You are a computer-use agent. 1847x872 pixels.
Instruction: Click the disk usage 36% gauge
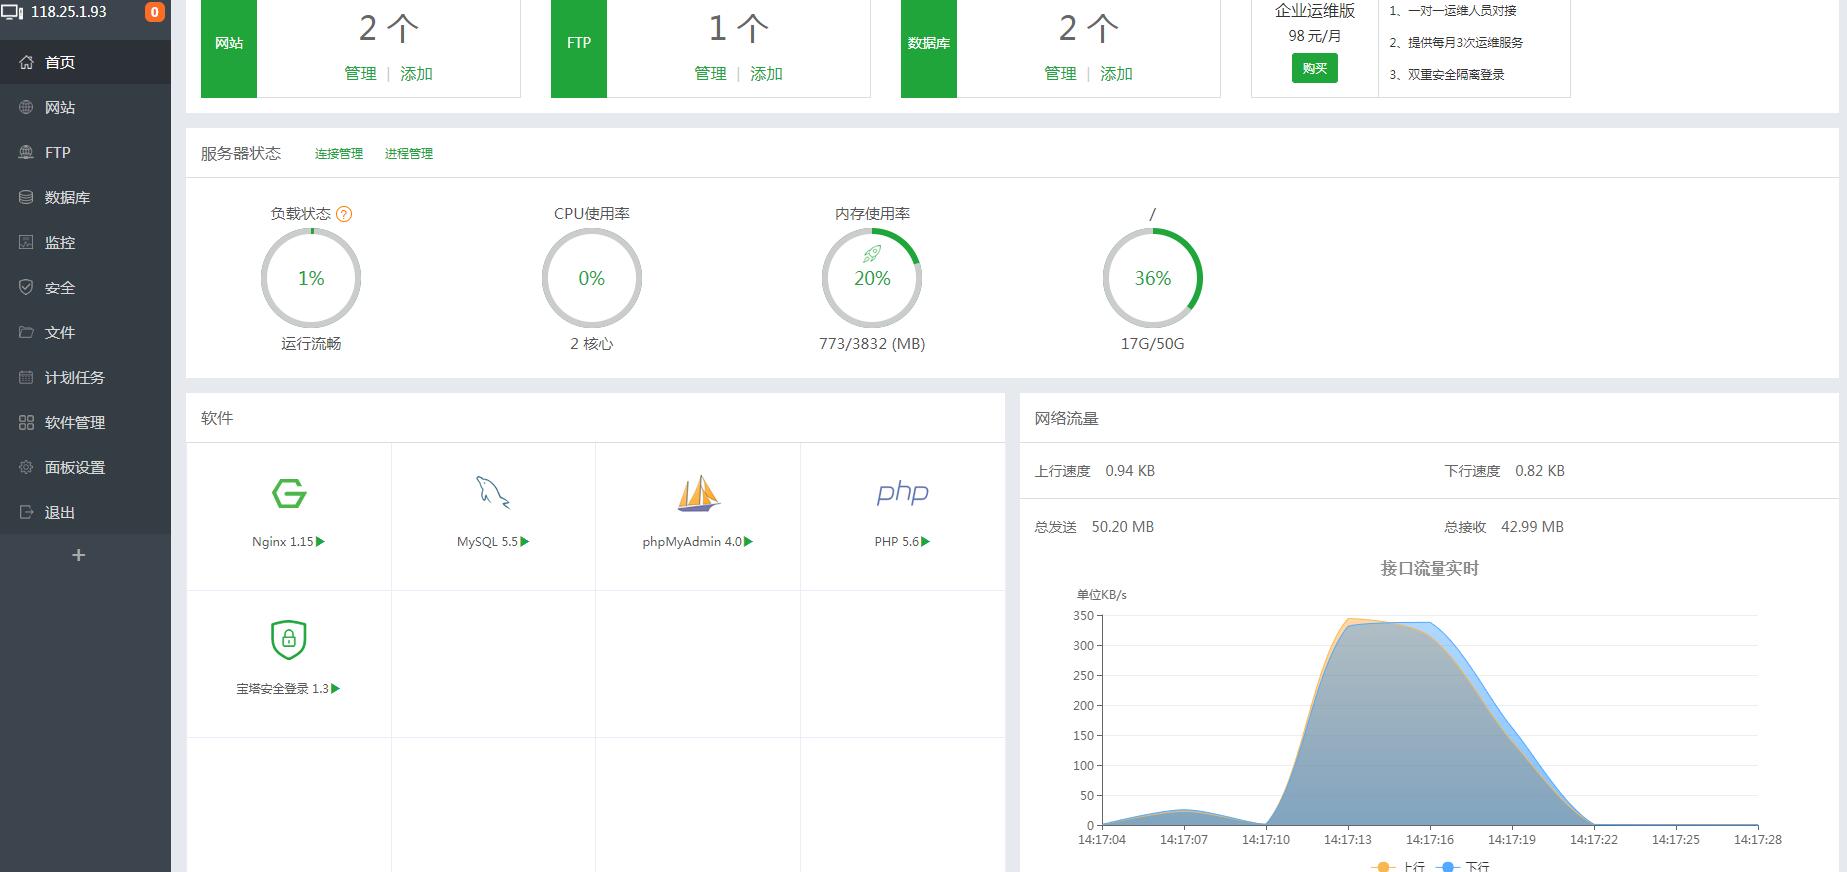pyautogui.click(x=1153, y=278)
